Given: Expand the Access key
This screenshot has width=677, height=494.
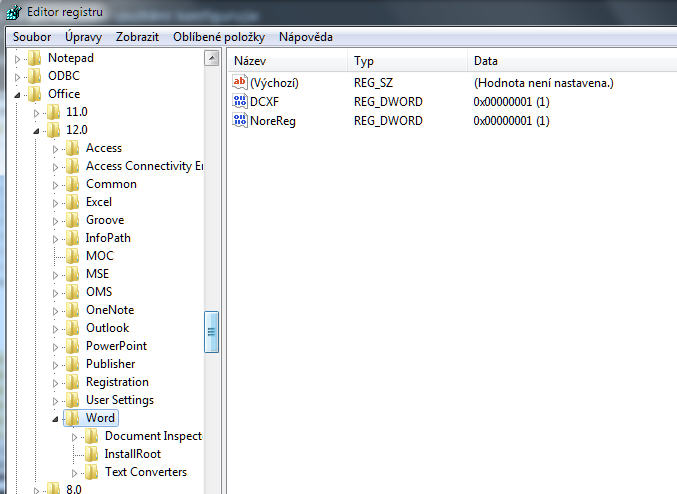Looking at the screenshot, I should (x=55, y=149).
